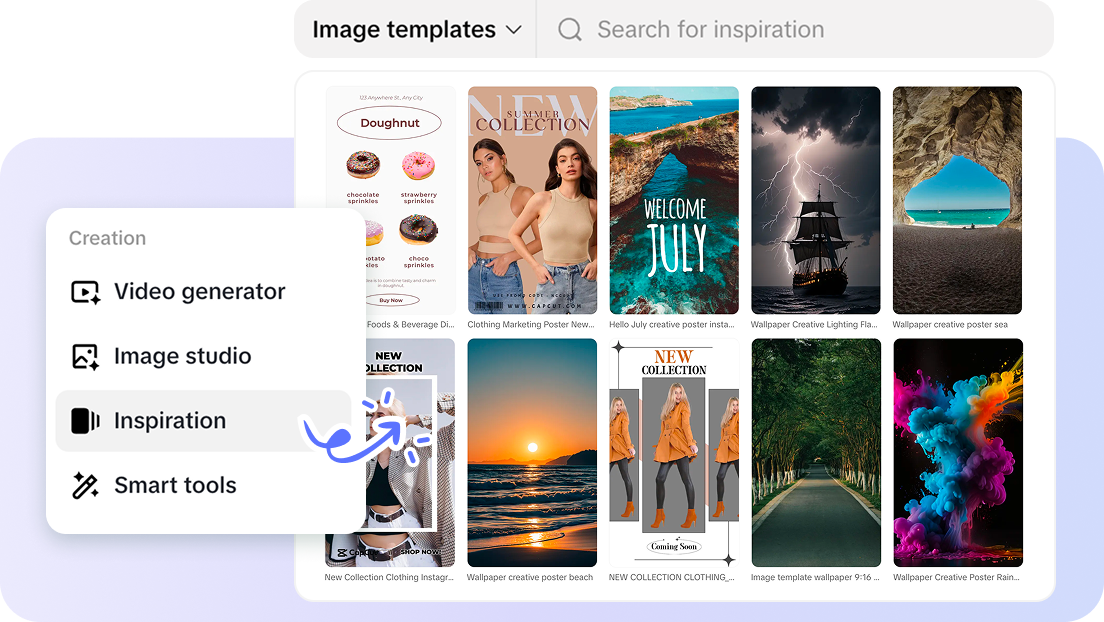Open 'Video generator' from the Creation menu
The image size is (1104, 622).
pyautogui.click(x=198, y=291)
